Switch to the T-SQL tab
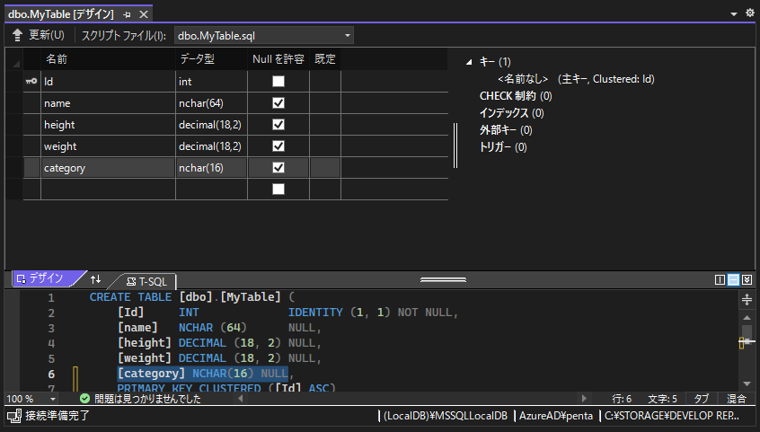The width and height of the screenshot is (760, 432). pyautogui.click(x=146, y=281)
